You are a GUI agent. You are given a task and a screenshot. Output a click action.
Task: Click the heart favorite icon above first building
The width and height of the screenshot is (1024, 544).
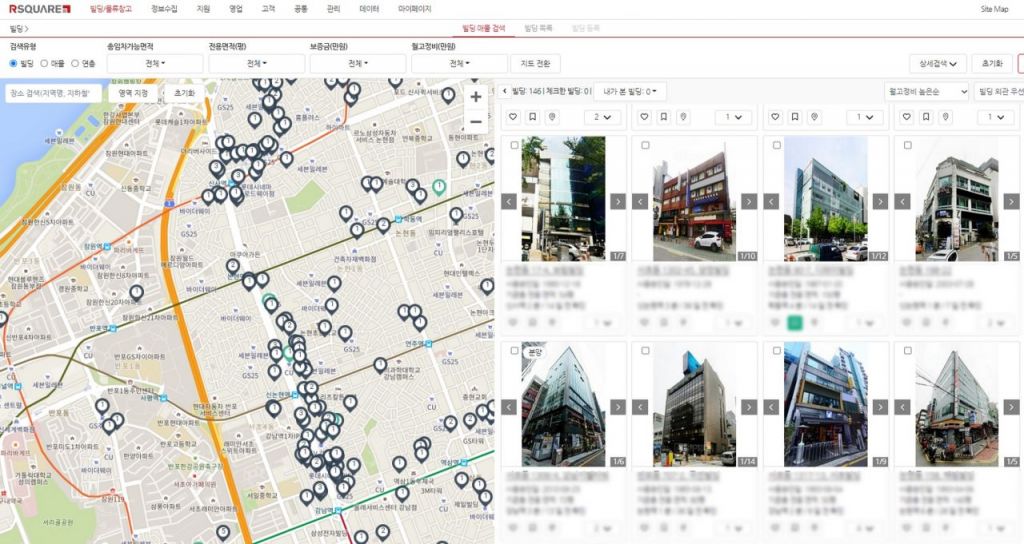[513, 117]
